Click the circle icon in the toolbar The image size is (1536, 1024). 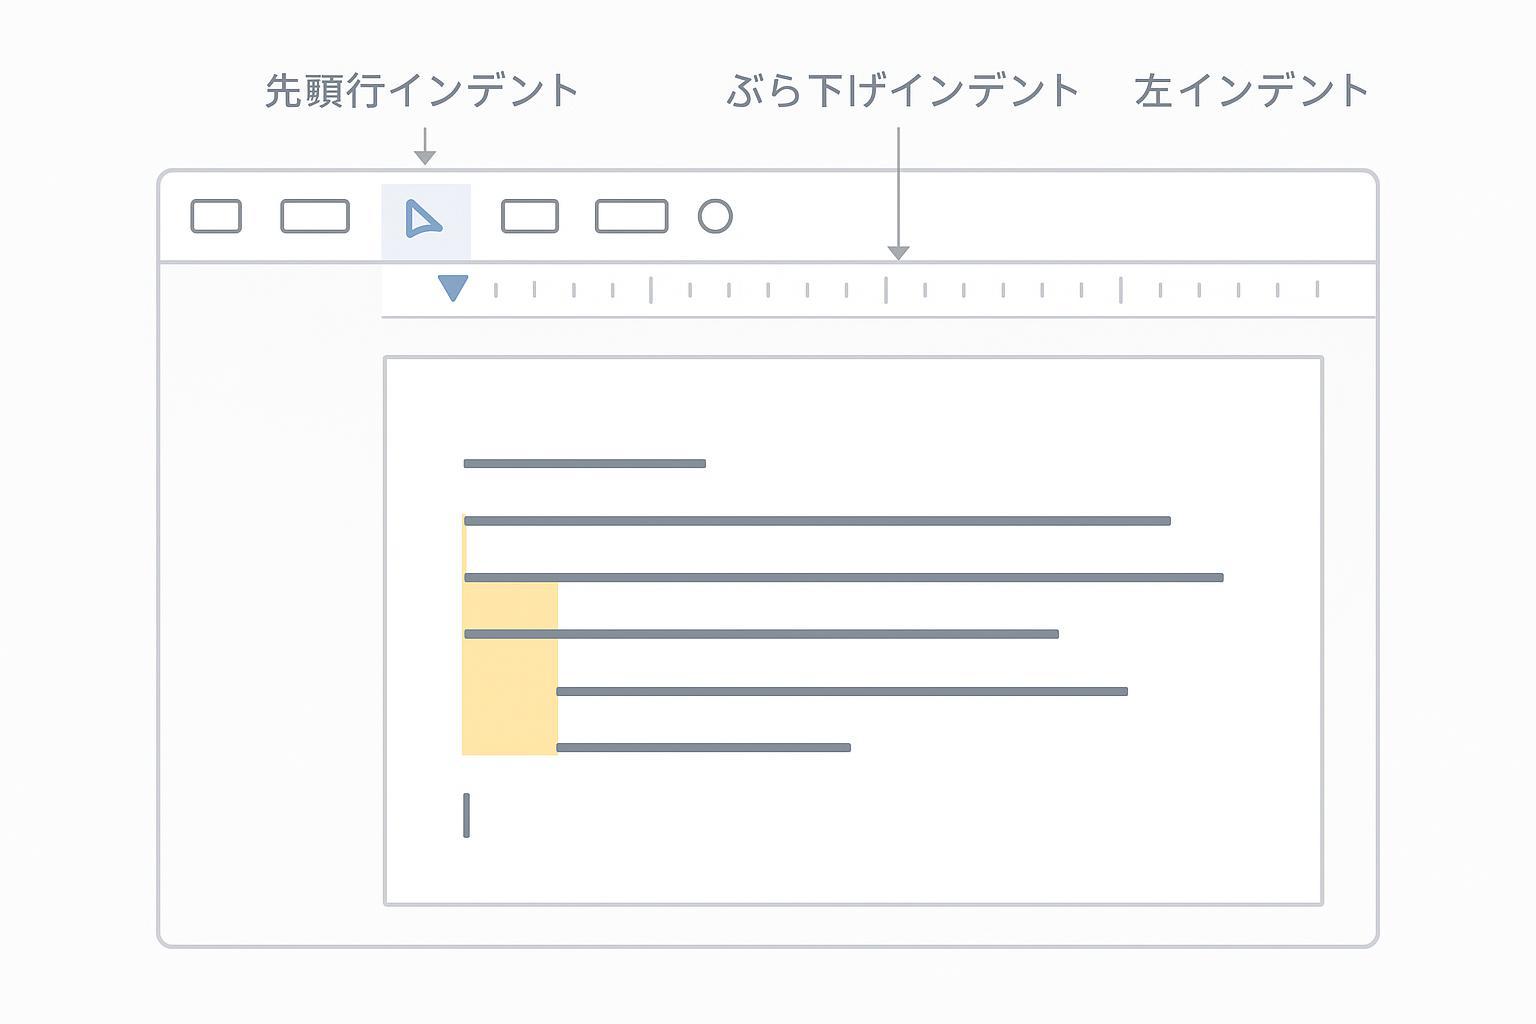coord(715,216)
